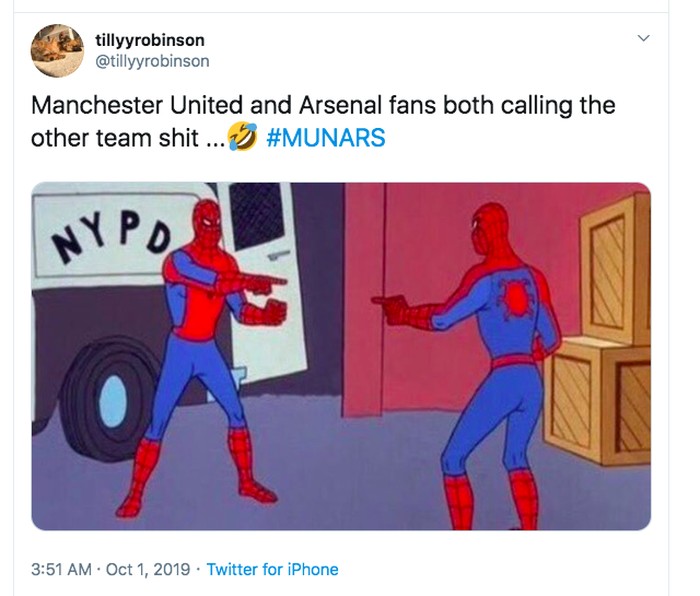Click the stacked wooden crates in the image
Viewport: 700px width, 596px height.
coord(605,340)
